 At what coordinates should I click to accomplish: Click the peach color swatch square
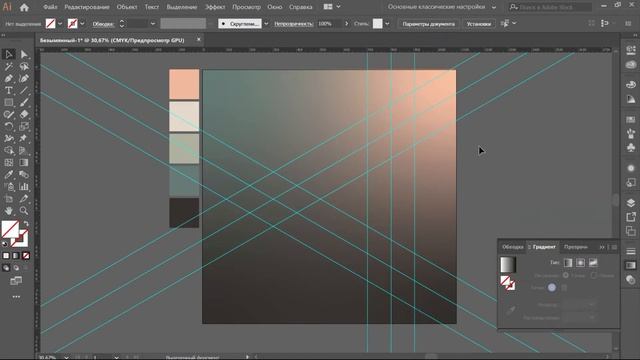click(x=184, y=84)
